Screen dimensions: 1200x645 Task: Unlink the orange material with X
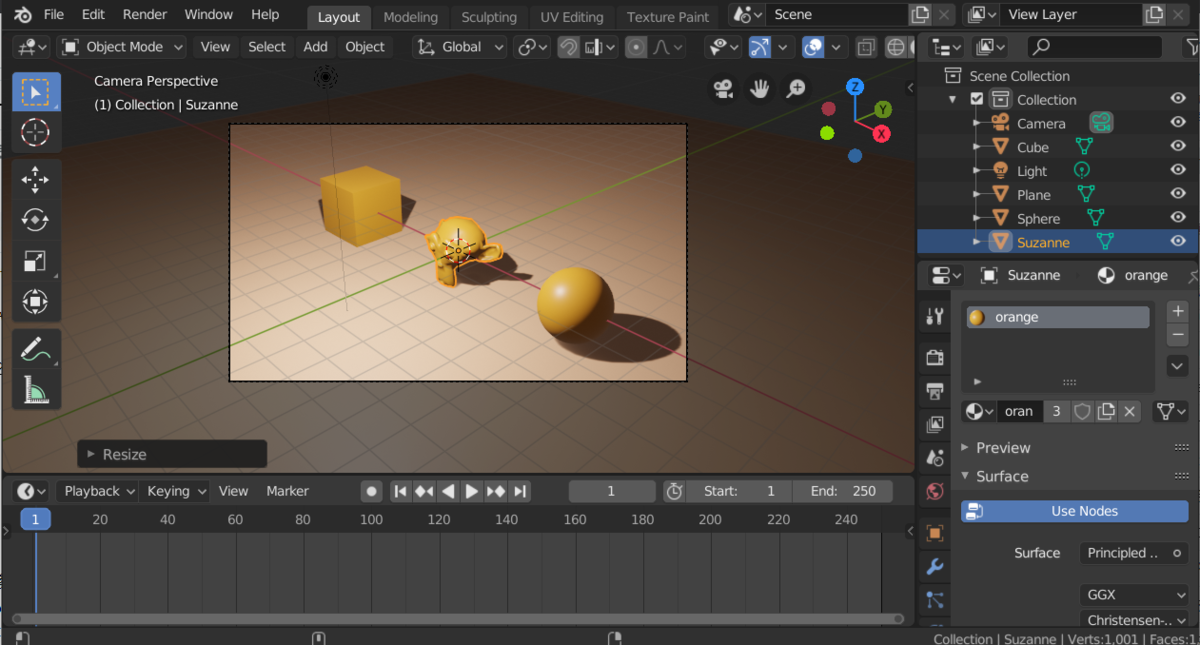(1129, 411)
